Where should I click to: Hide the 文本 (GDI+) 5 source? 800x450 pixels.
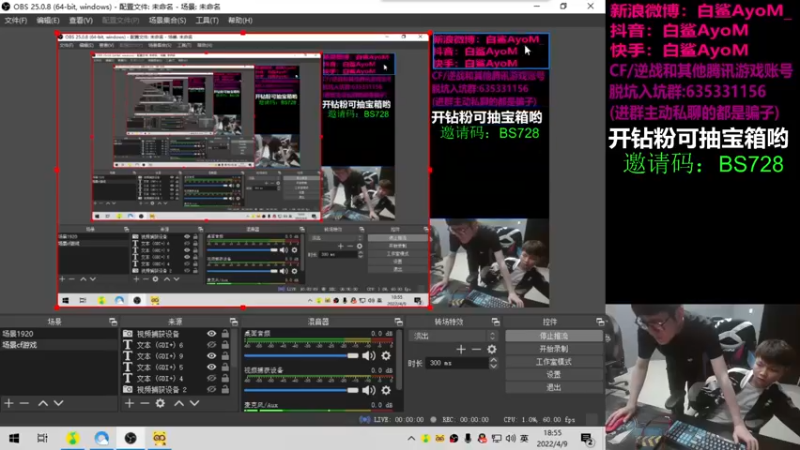tap(211, 367)
